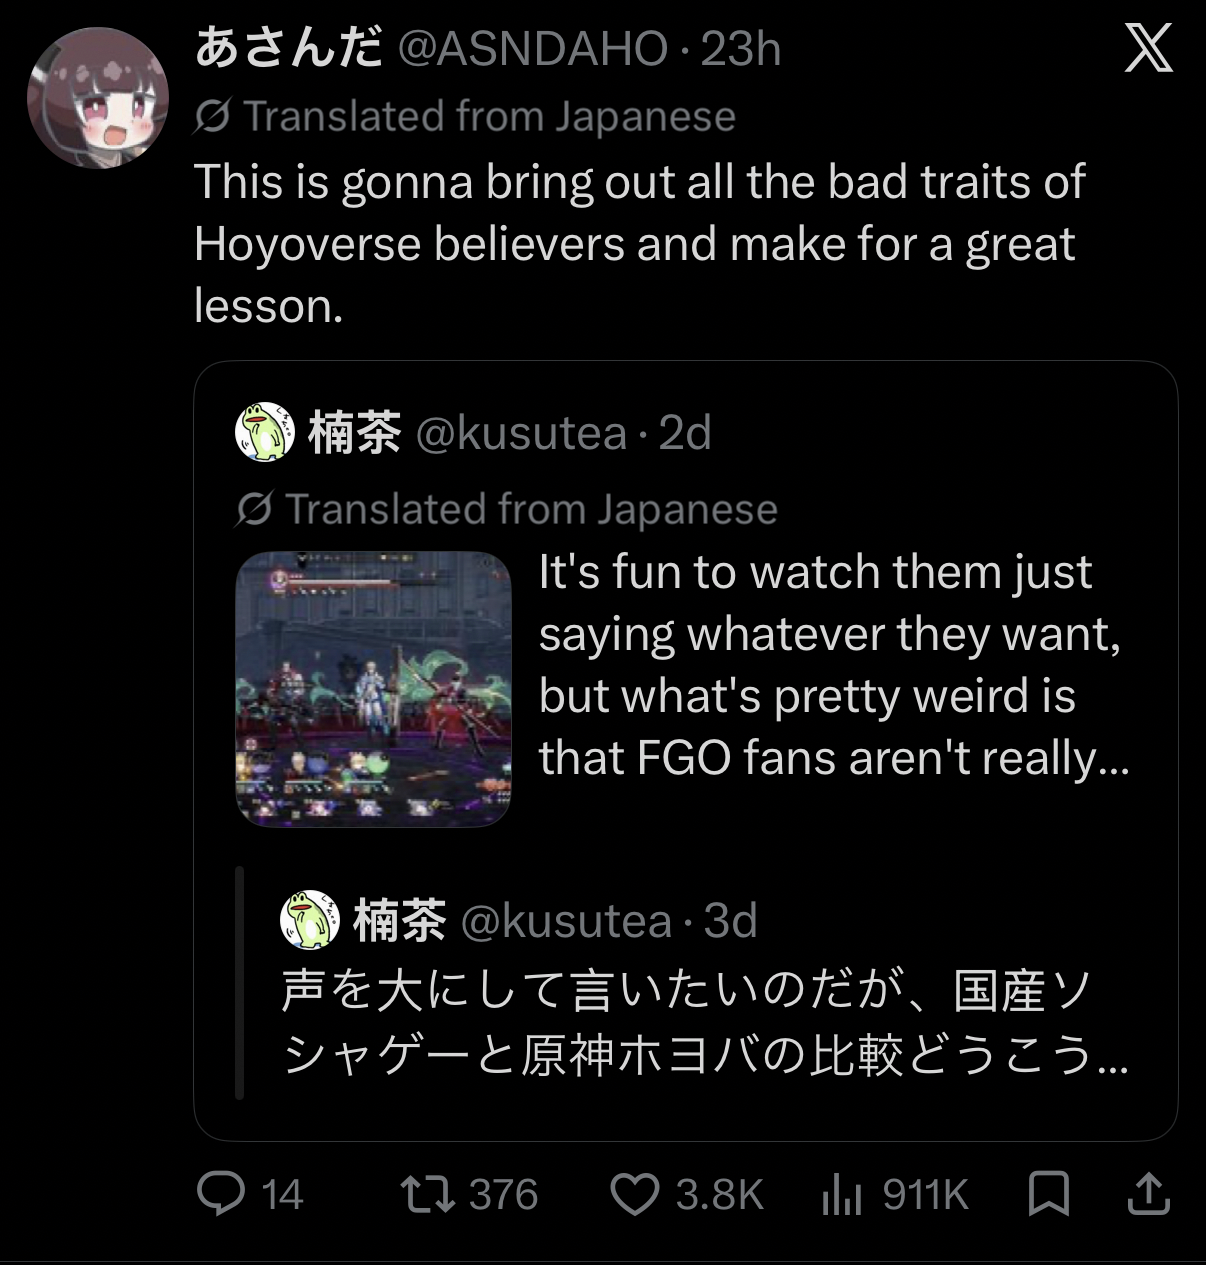Toggle quoted tweet's 'Translated from Japanese' label
The image size is (1206, 1265).
coord(507,509)
